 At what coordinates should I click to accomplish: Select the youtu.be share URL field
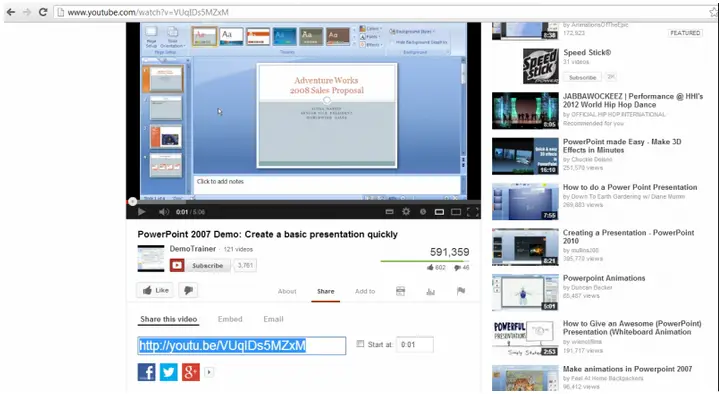pos(242,345)
